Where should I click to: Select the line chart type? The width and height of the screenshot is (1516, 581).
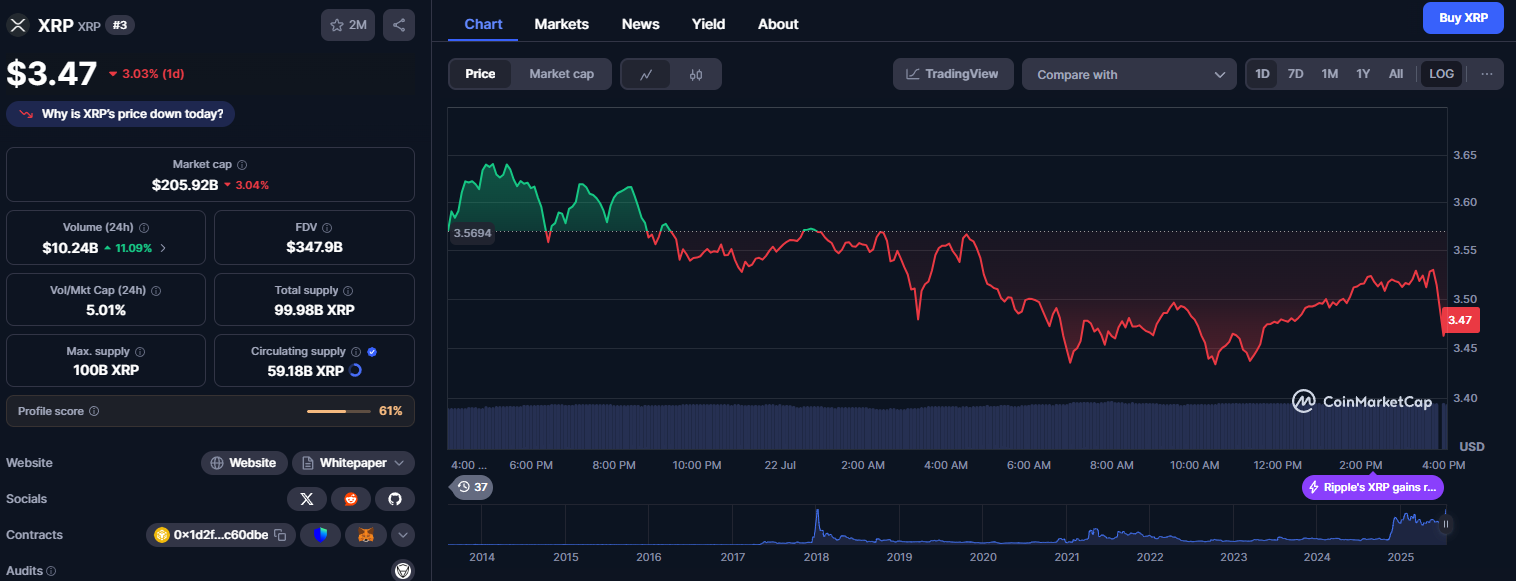[647, 74]
